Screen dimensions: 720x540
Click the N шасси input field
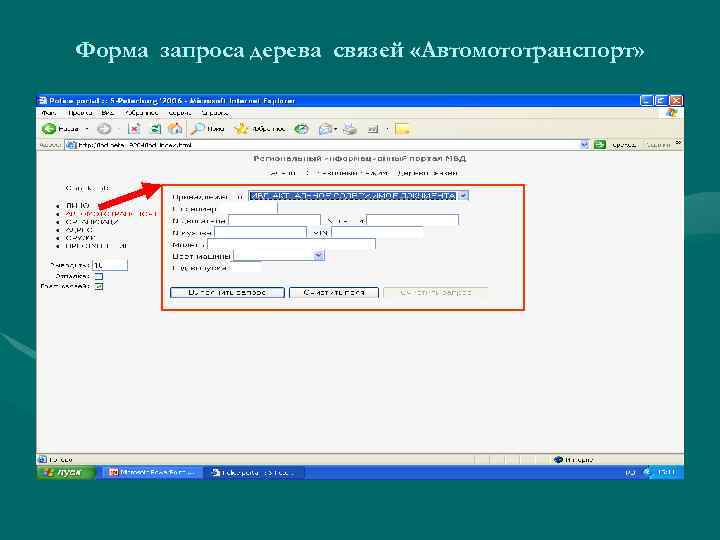click(412, 220)
